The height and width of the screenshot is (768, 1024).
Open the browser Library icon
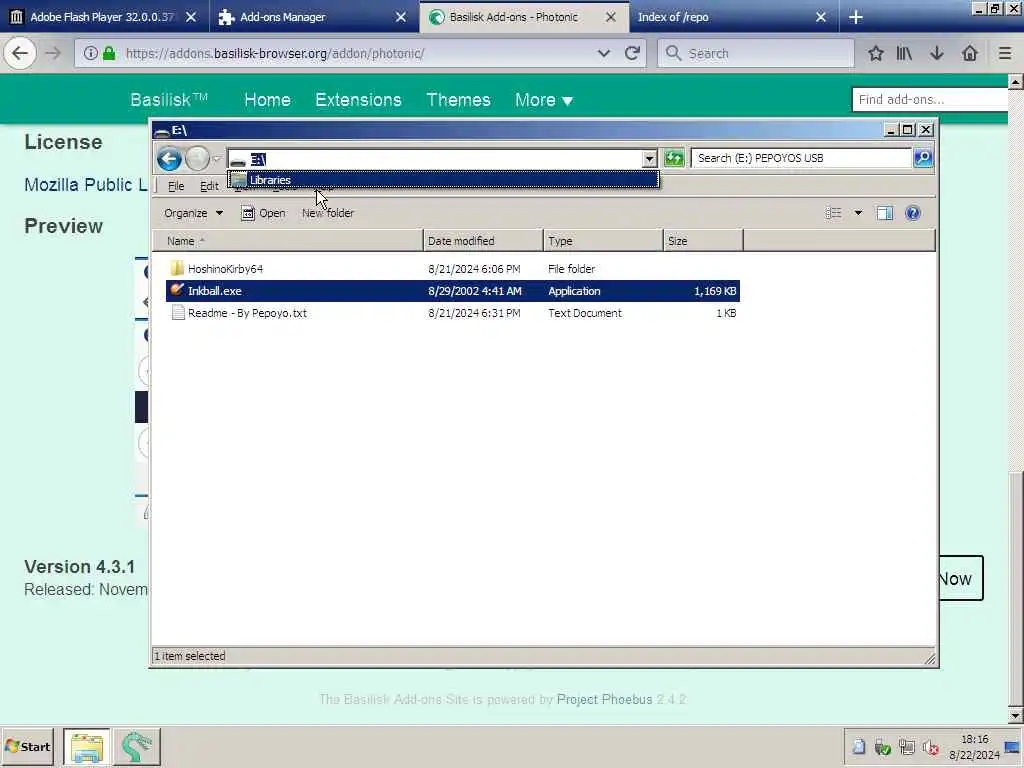click(904, 53)
